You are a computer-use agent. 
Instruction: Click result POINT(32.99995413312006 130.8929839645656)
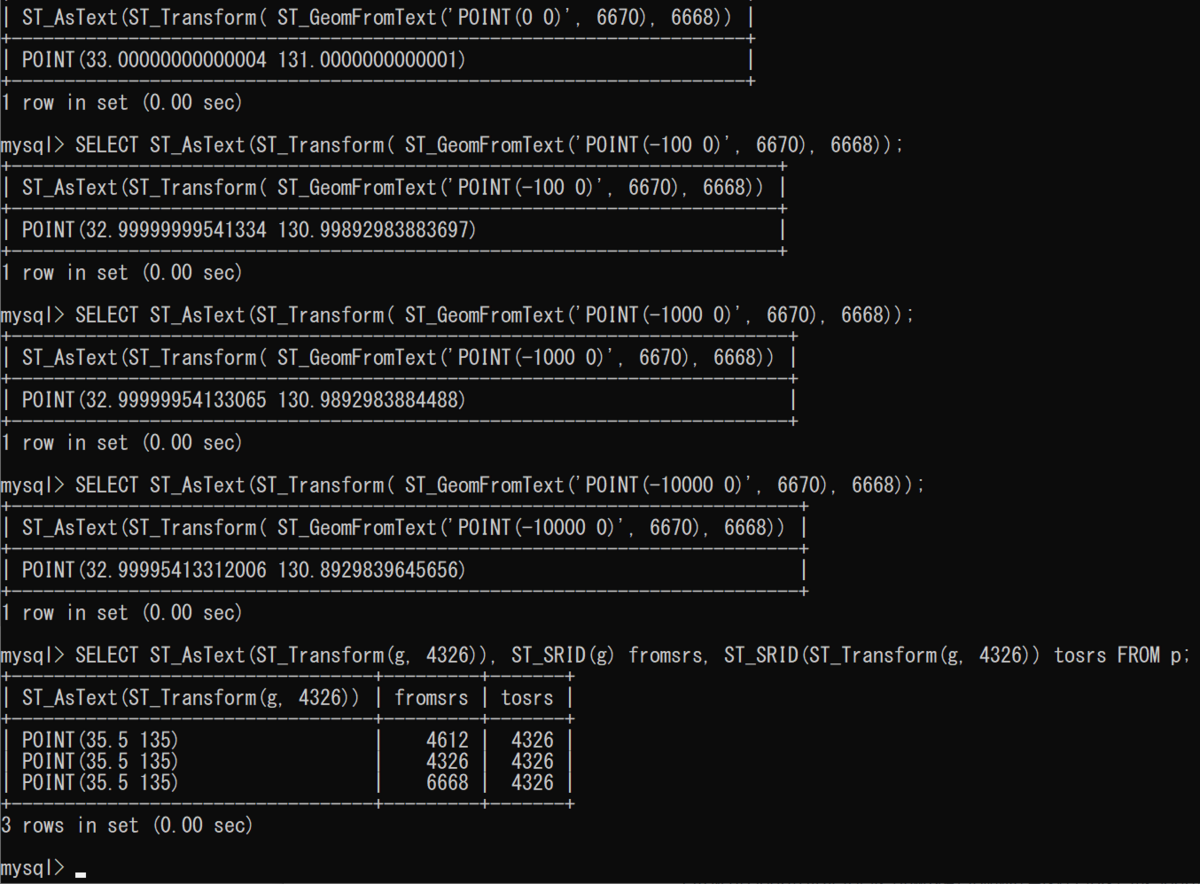coord(244,570)
